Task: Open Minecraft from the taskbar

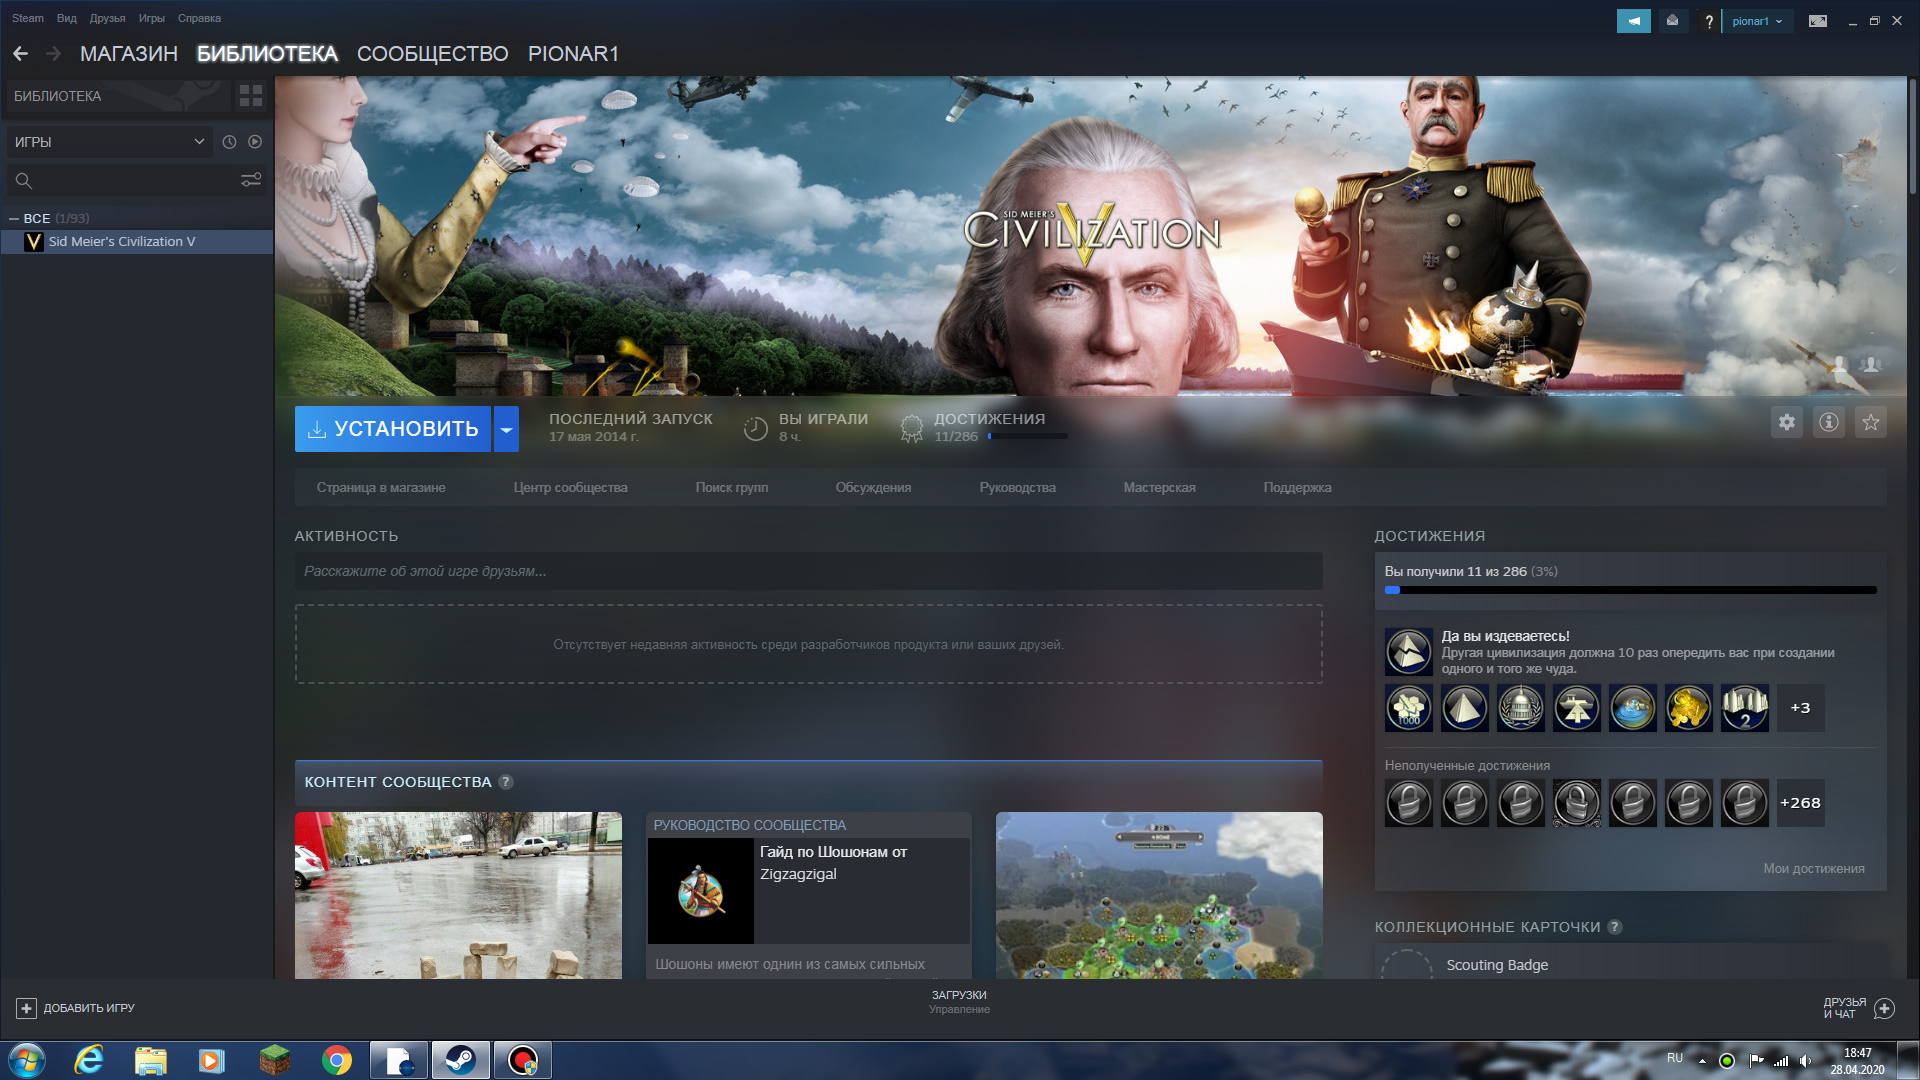Action: [274, 1060]
